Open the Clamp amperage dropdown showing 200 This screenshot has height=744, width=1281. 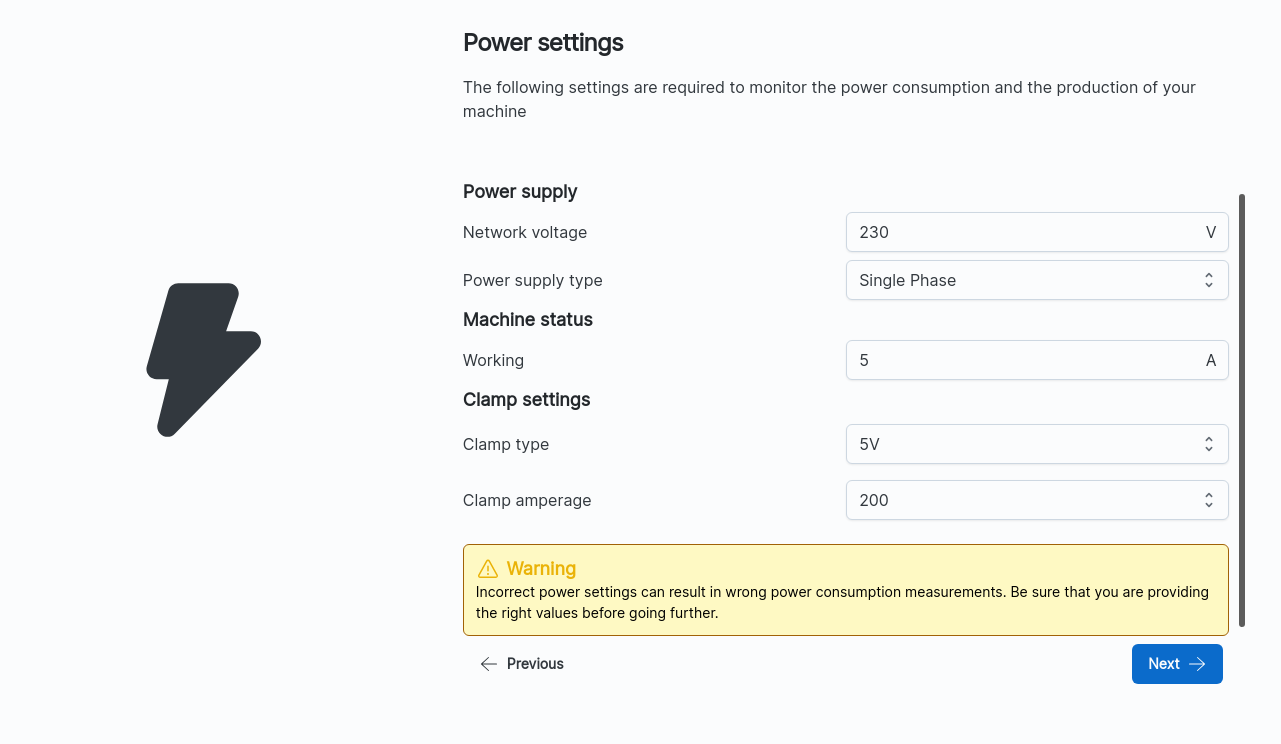click(x=1037, y=500)
